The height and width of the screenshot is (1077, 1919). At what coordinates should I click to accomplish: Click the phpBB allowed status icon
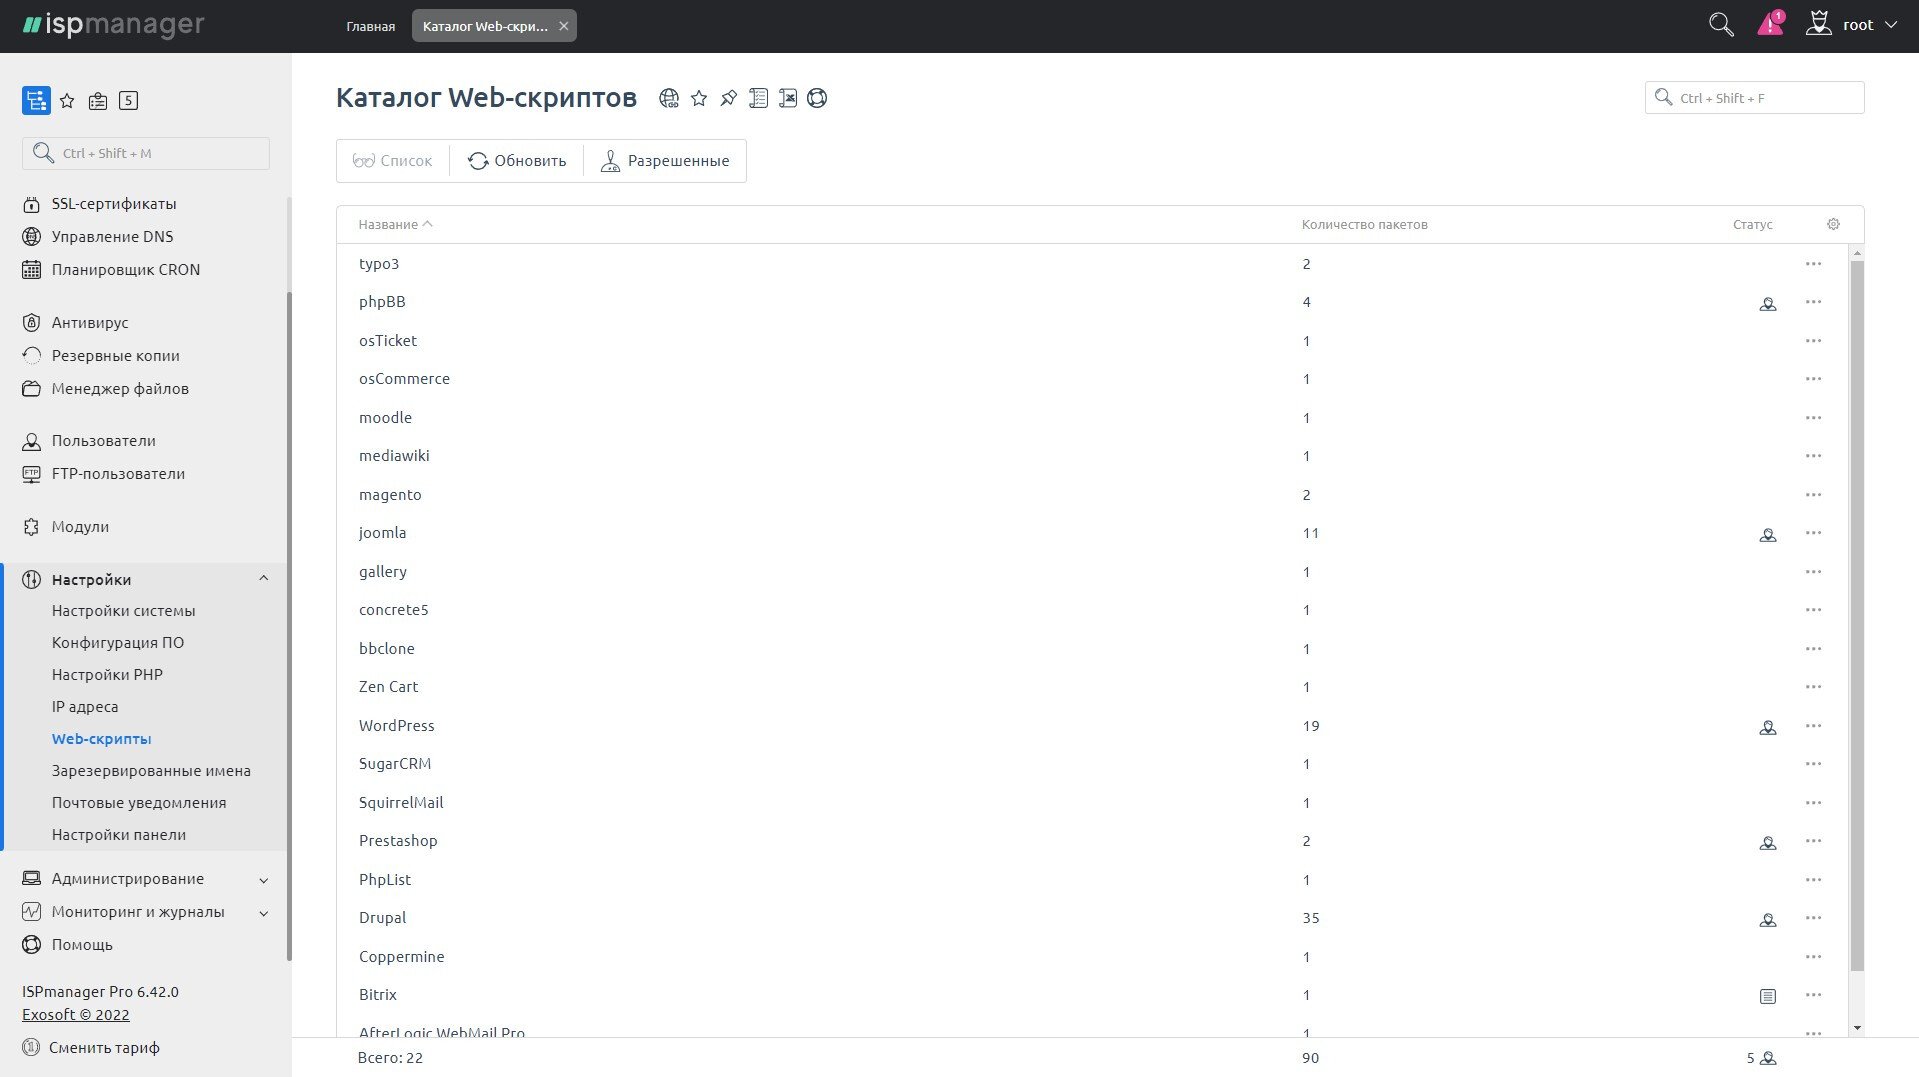[x=1767, y=303]
